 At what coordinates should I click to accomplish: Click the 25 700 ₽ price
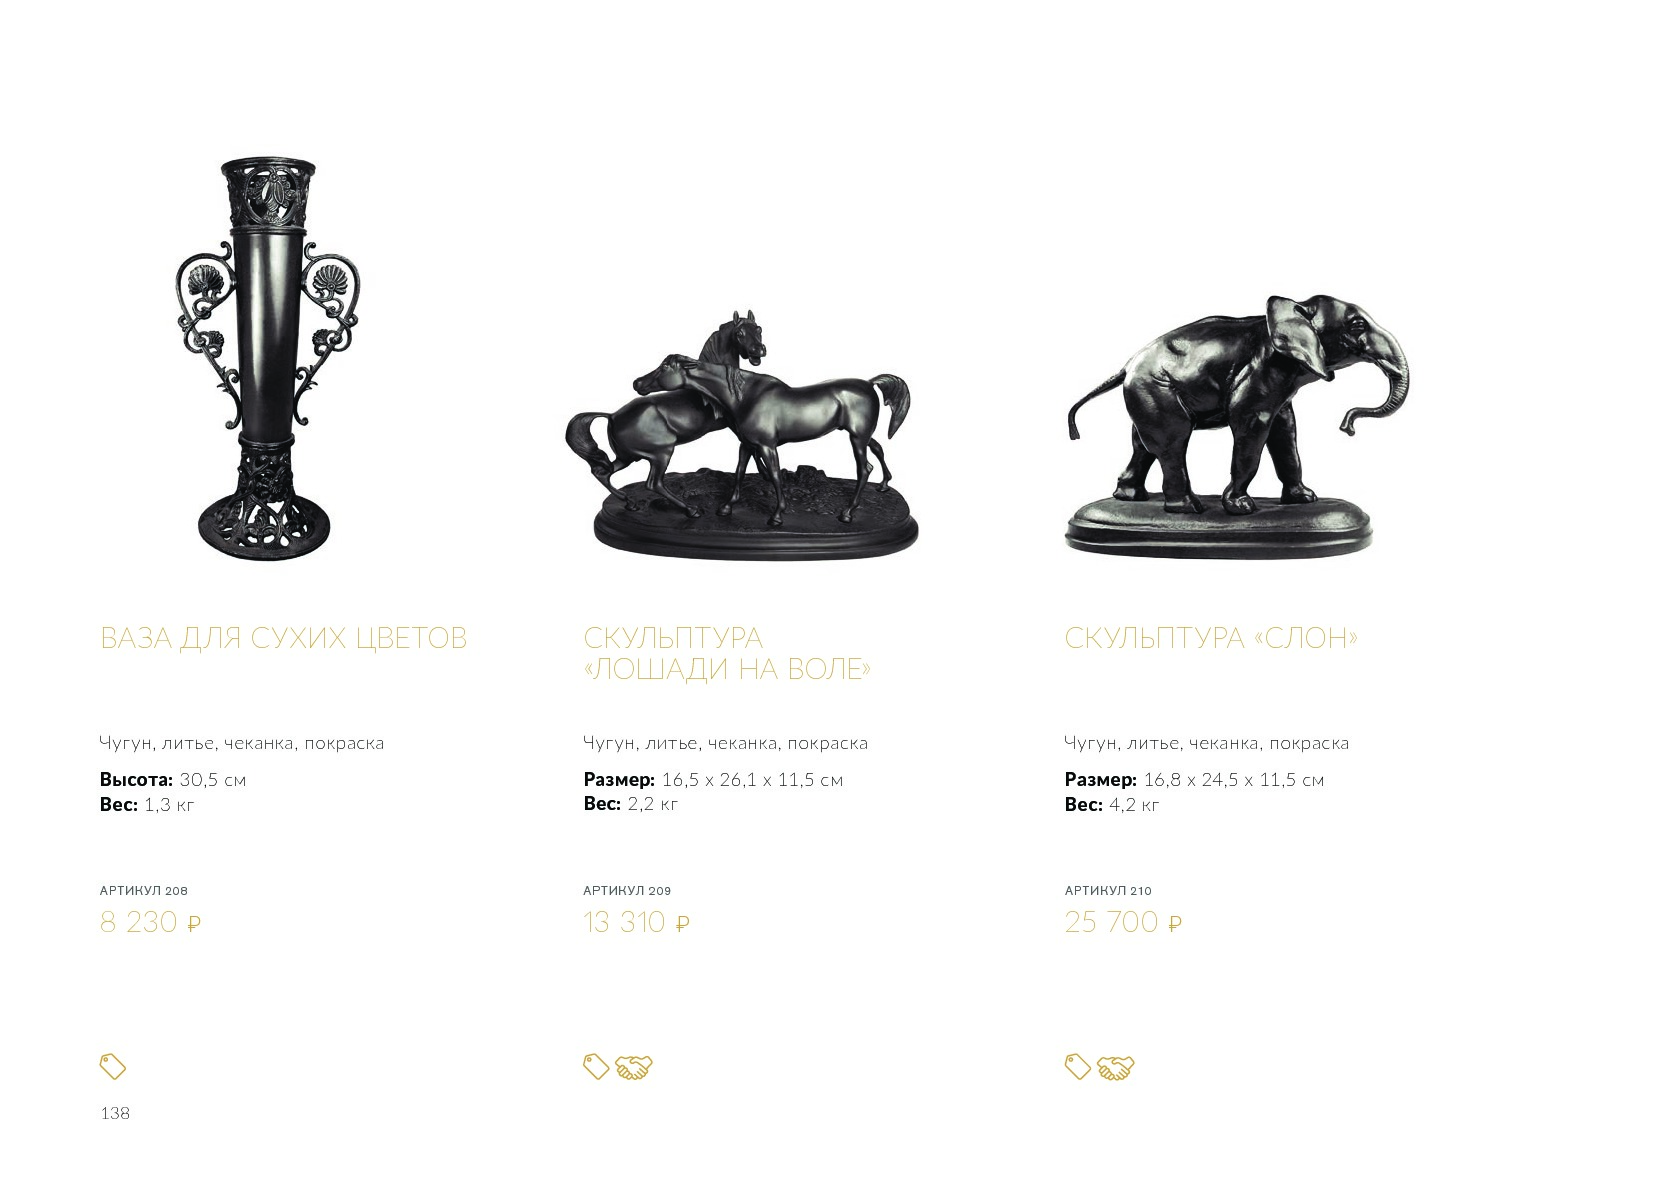point(1123,922)
